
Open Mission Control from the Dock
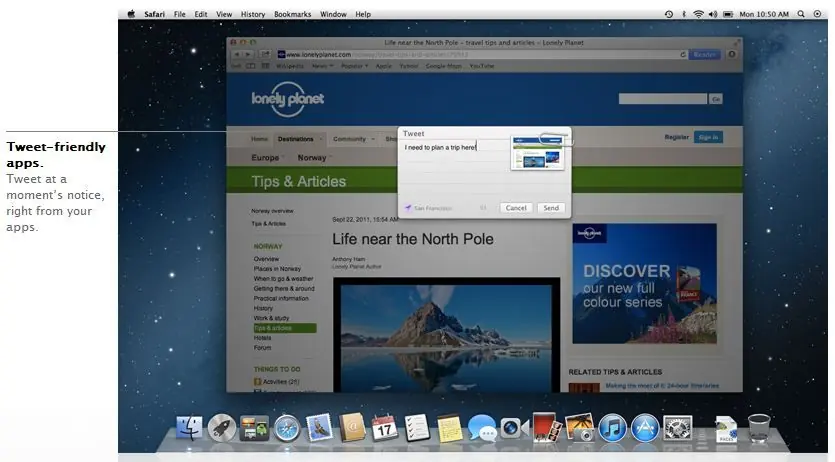[x=254, y=428]
